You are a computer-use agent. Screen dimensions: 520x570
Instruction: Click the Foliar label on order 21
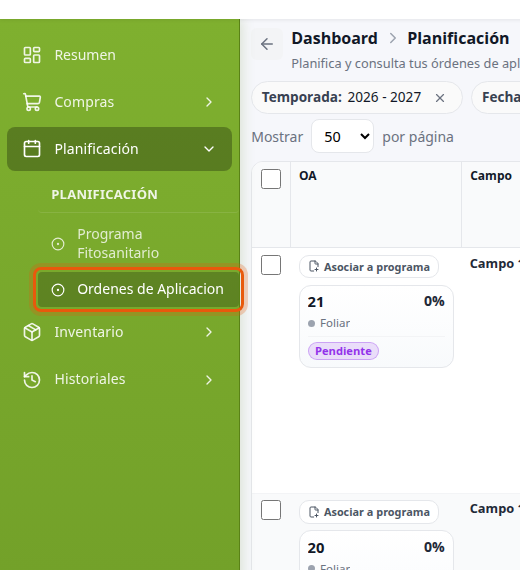click(335, 323)
